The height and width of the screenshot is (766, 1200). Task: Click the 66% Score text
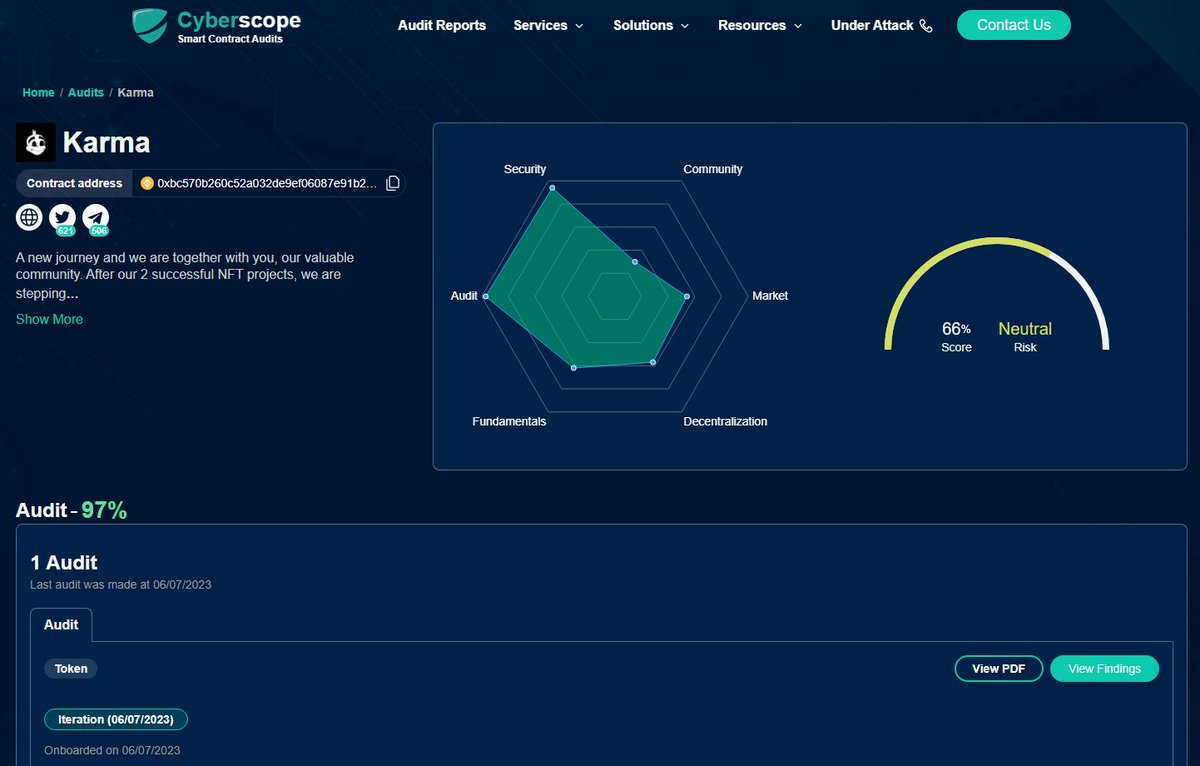point(957,336)
